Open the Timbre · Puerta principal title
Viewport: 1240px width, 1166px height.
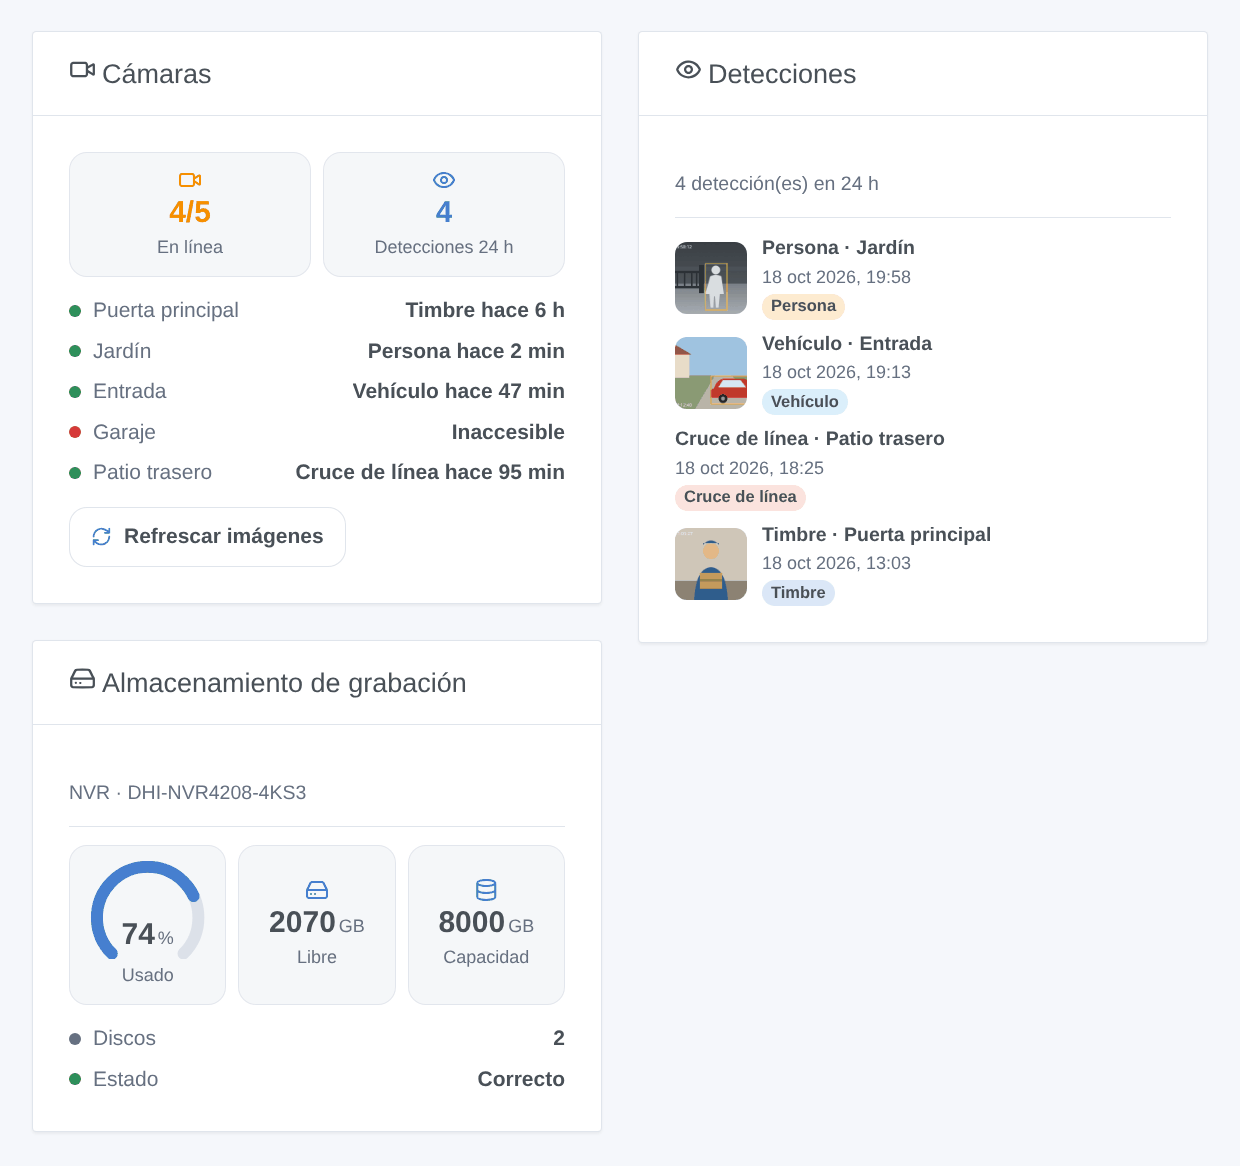coord(876,535)
